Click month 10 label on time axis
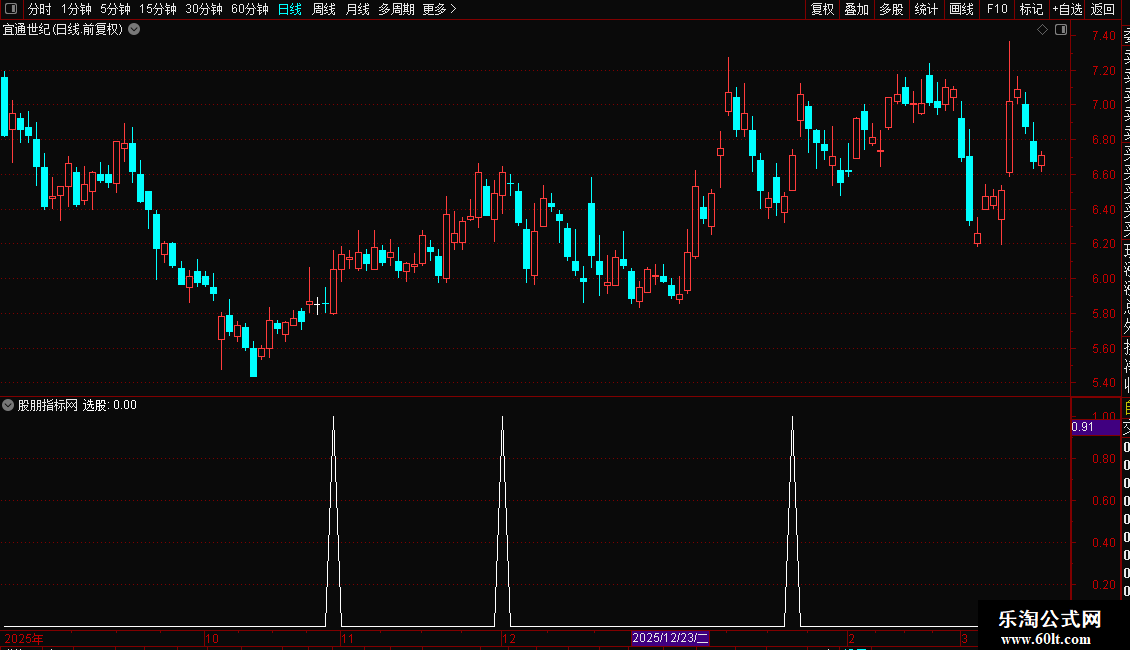 coord(212,638)
